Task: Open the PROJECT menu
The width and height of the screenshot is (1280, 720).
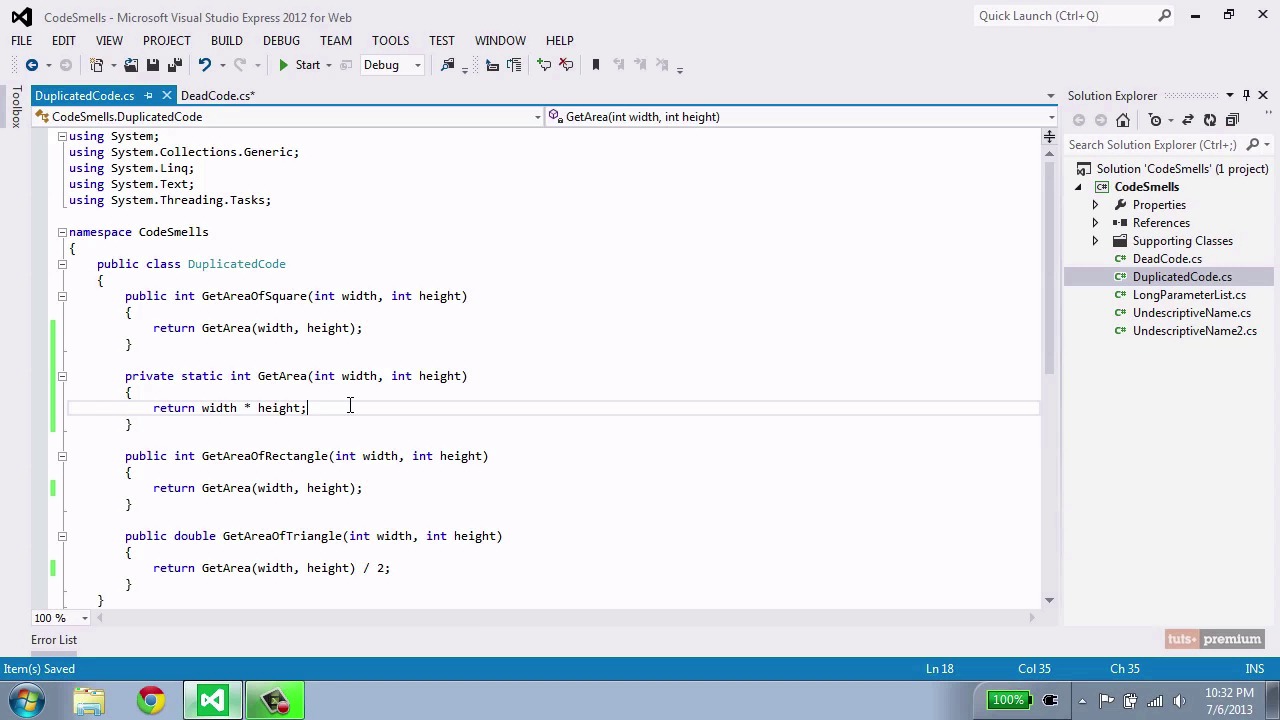Action: pyautogui.click(x=166, y=40)
